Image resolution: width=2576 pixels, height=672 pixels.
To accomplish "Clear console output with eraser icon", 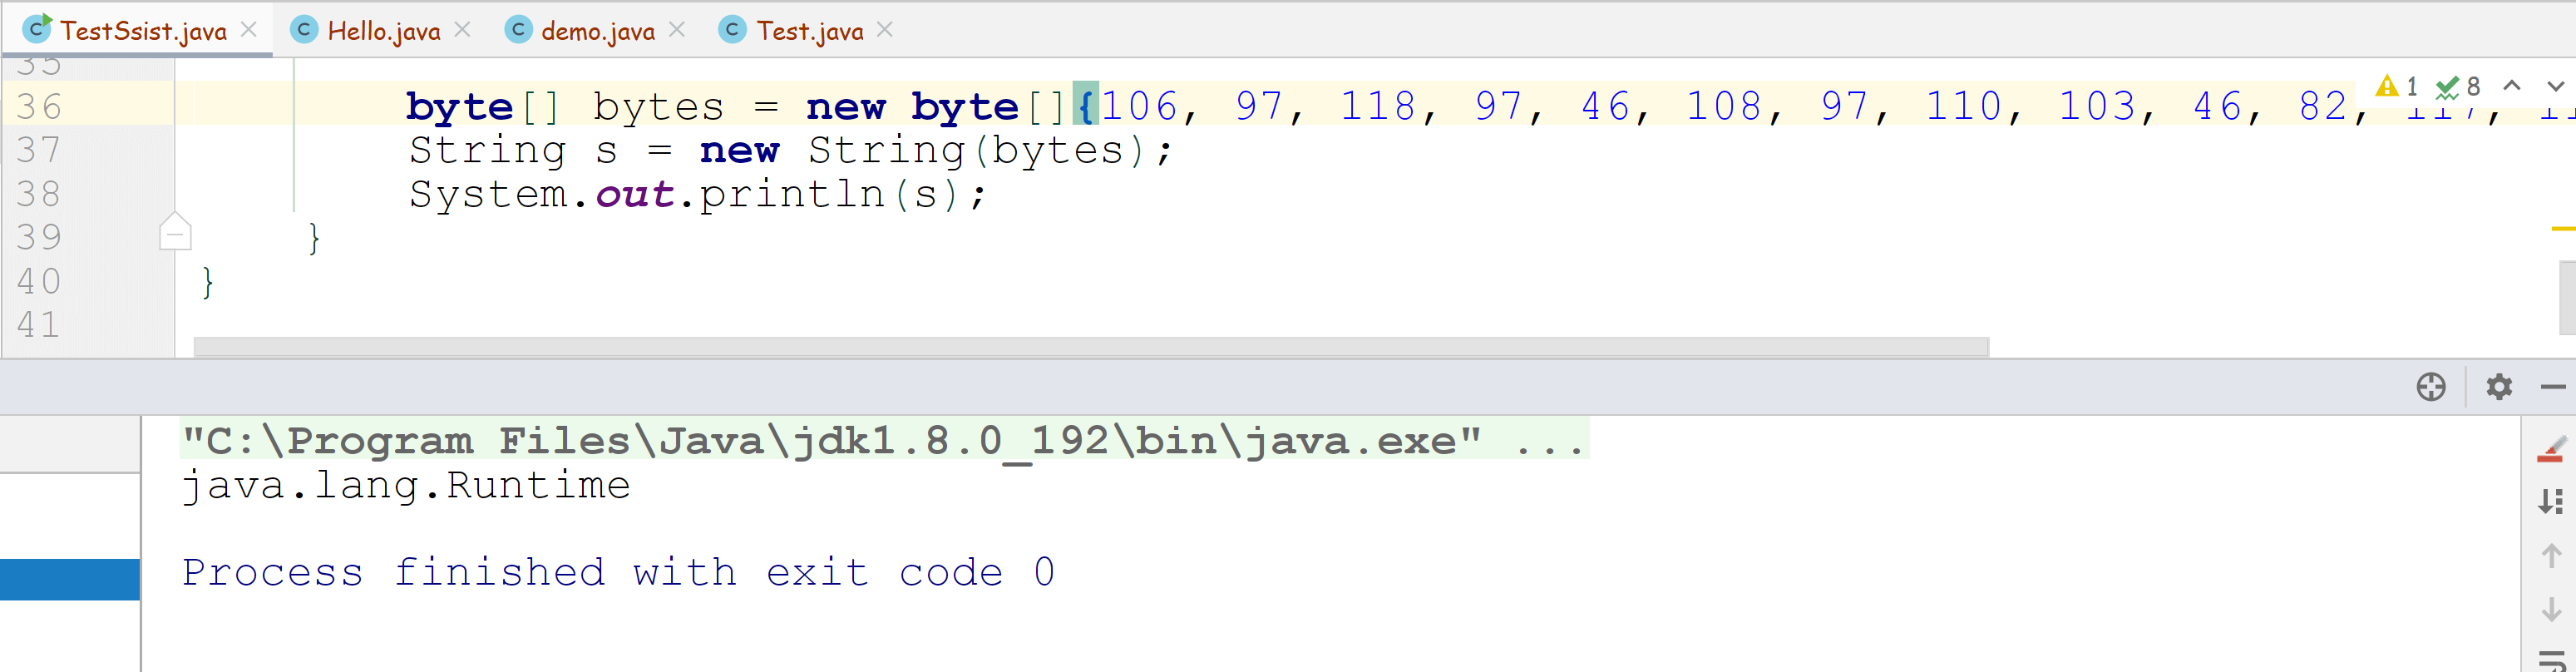I will (2552, 449).
